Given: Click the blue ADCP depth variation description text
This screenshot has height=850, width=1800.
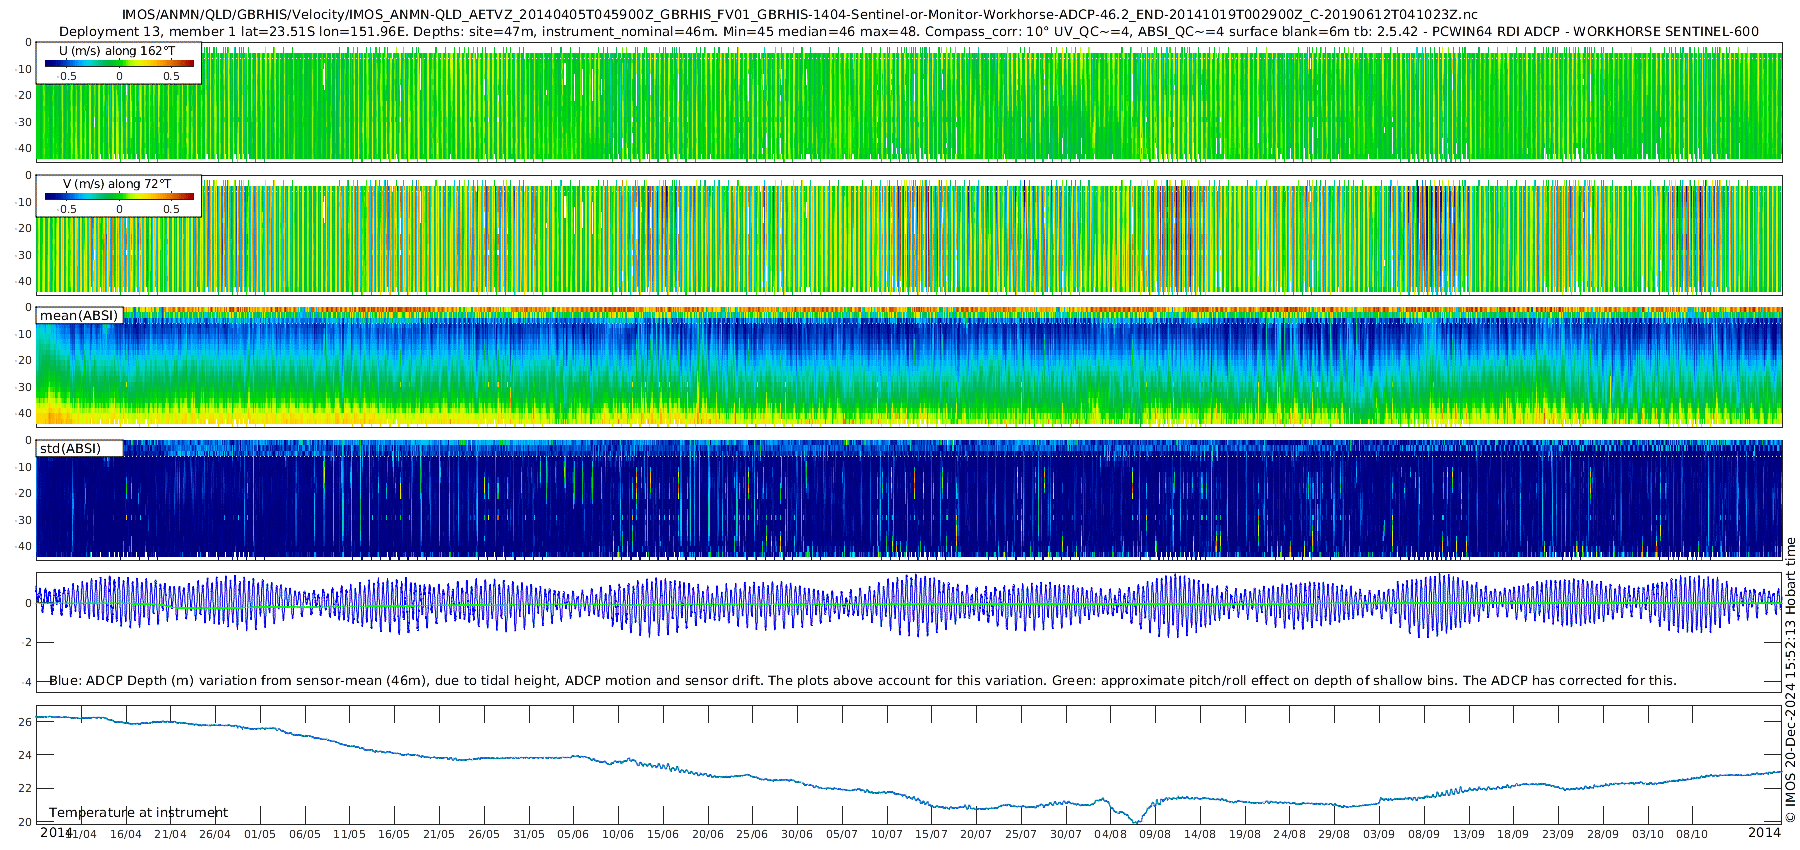Looking at the screenshot, I should point(862,681).
